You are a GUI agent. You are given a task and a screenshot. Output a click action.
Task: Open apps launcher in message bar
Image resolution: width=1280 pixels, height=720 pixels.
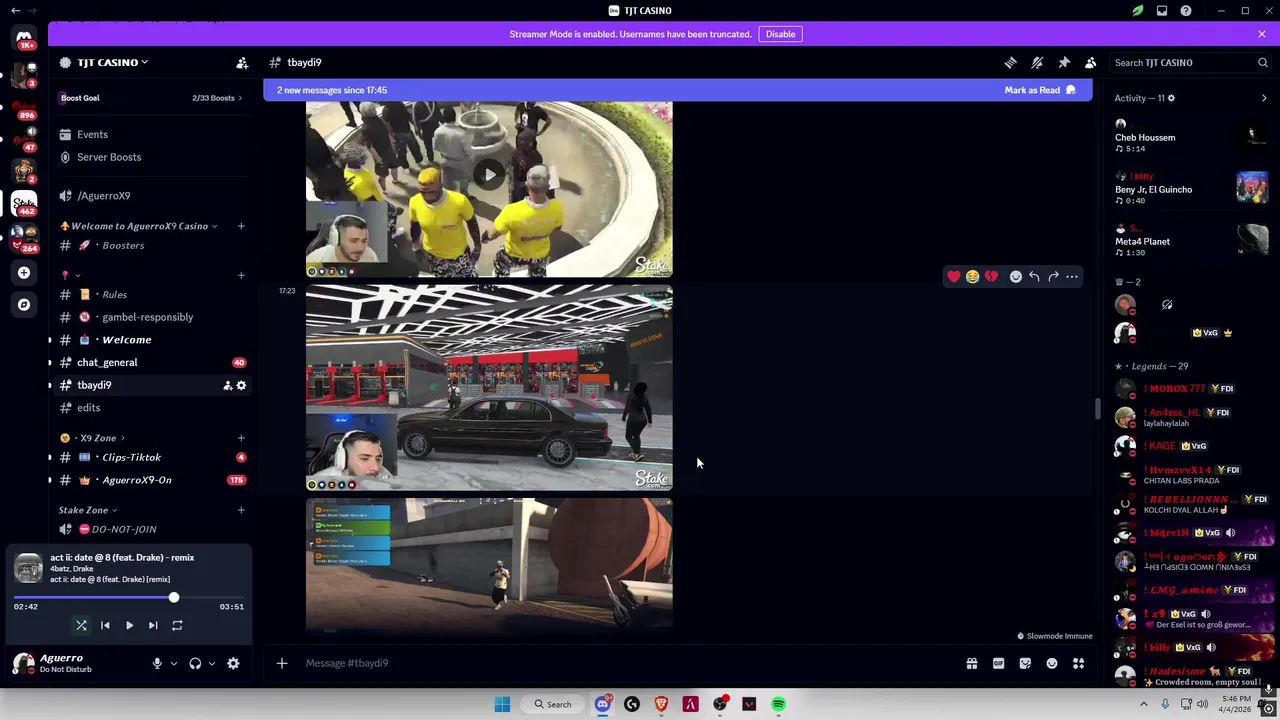[1078, 663]
